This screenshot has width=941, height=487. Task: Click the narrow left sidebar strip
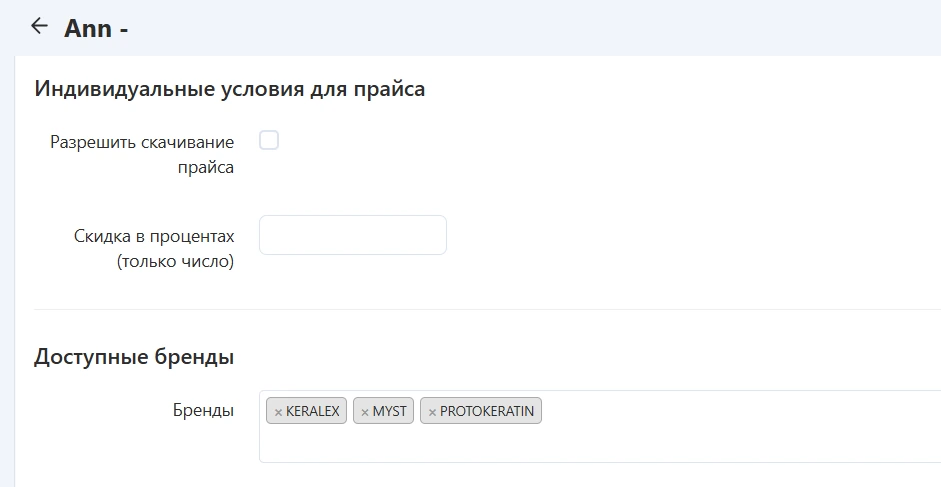7,270
